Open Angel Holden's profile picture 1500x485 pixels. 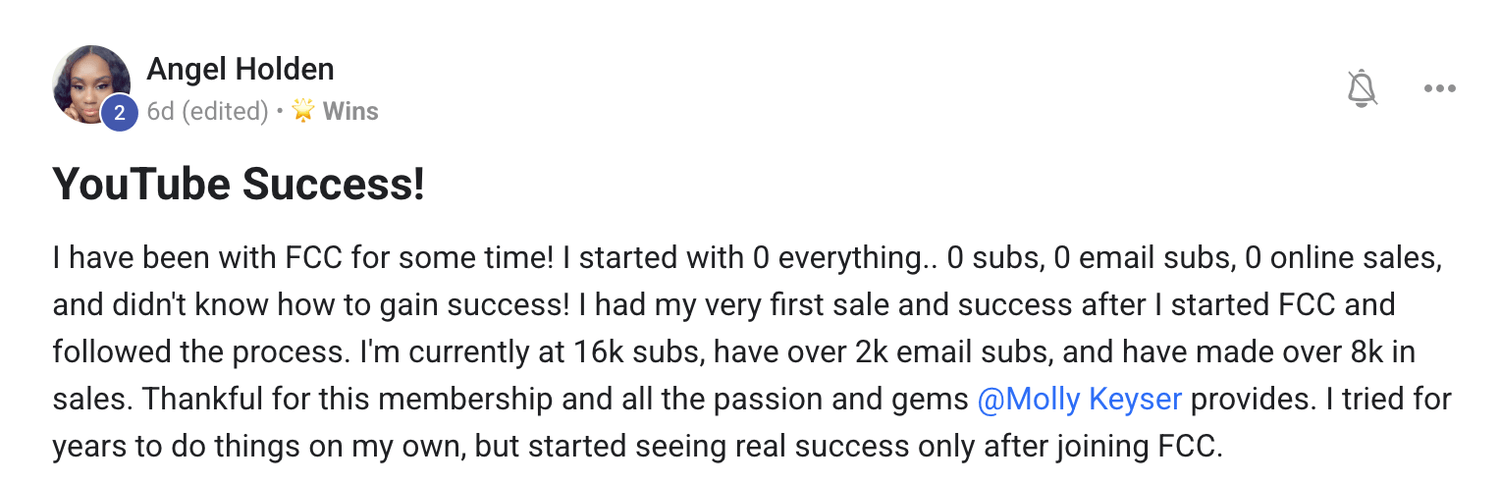click(x=89, y=82)
